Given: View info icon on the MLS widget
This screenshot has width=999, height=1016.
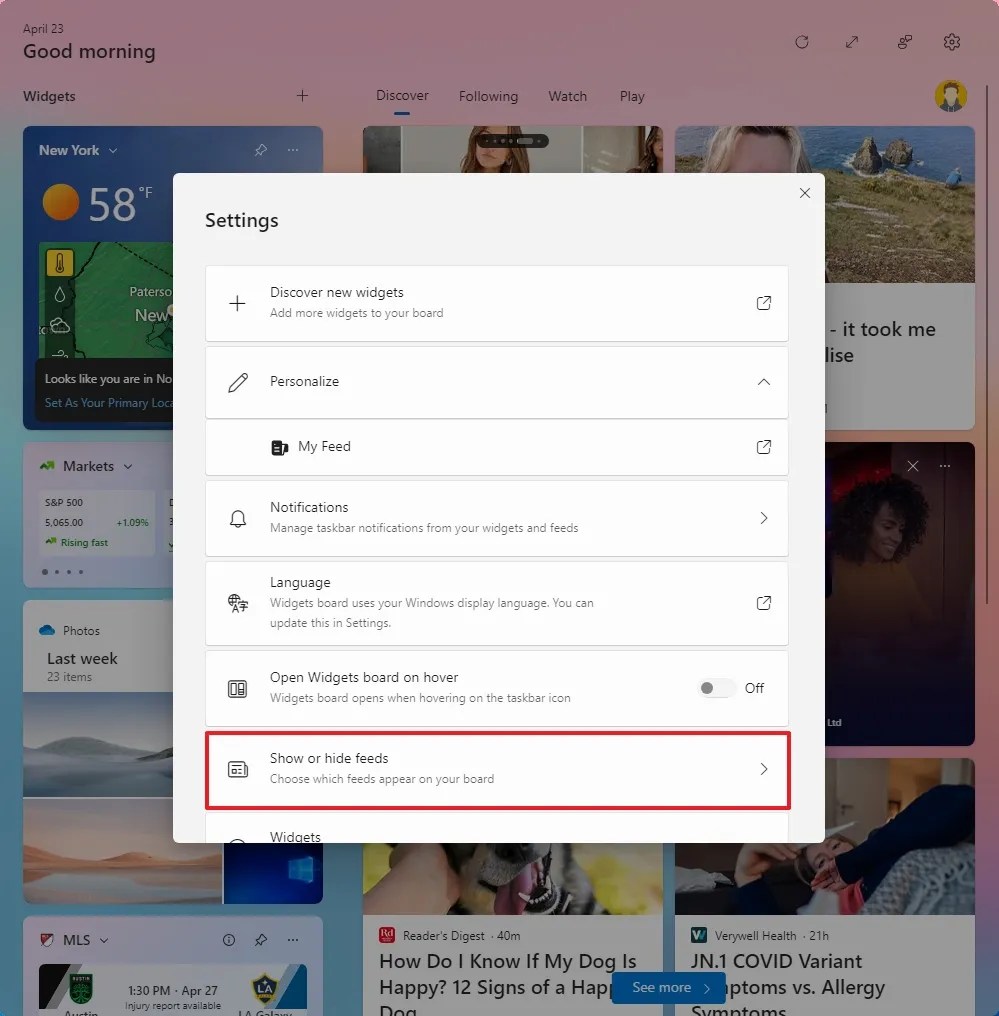Looking at the screenshot, I should (228, 939).
